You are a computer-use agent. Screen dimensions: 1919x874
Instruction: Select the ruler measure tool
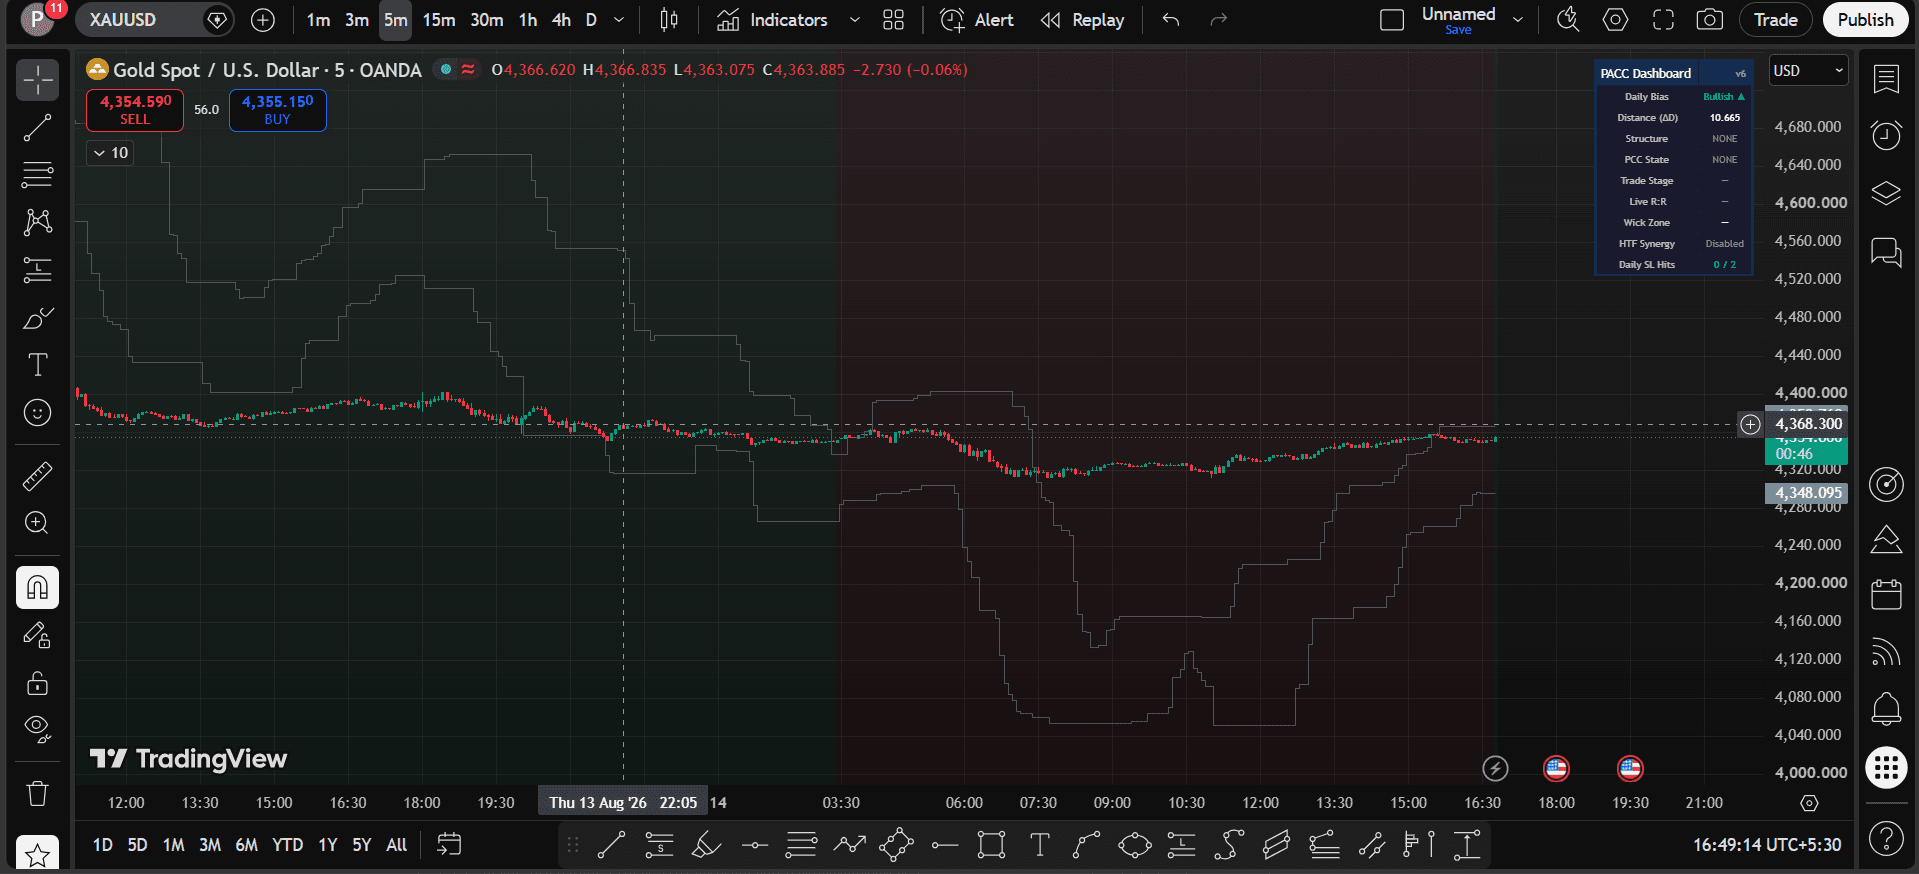38,476
